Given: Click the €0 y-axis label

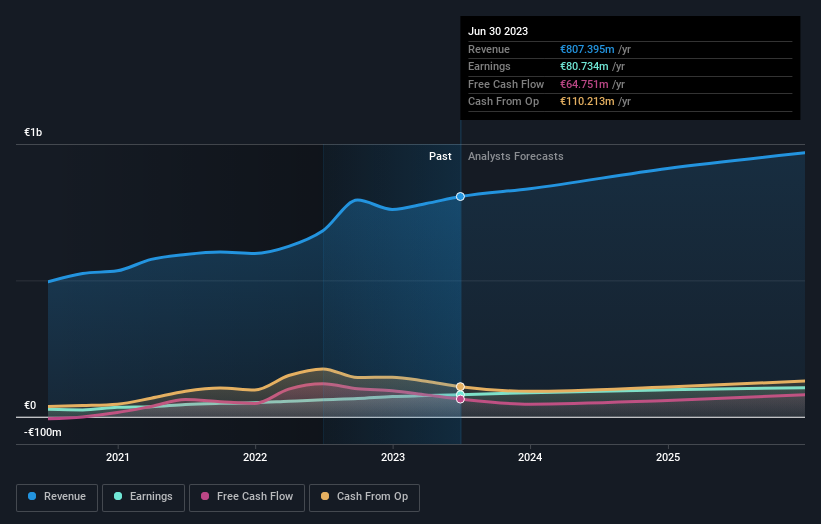Looking at the screenshot, I should (x=30, y=406).
